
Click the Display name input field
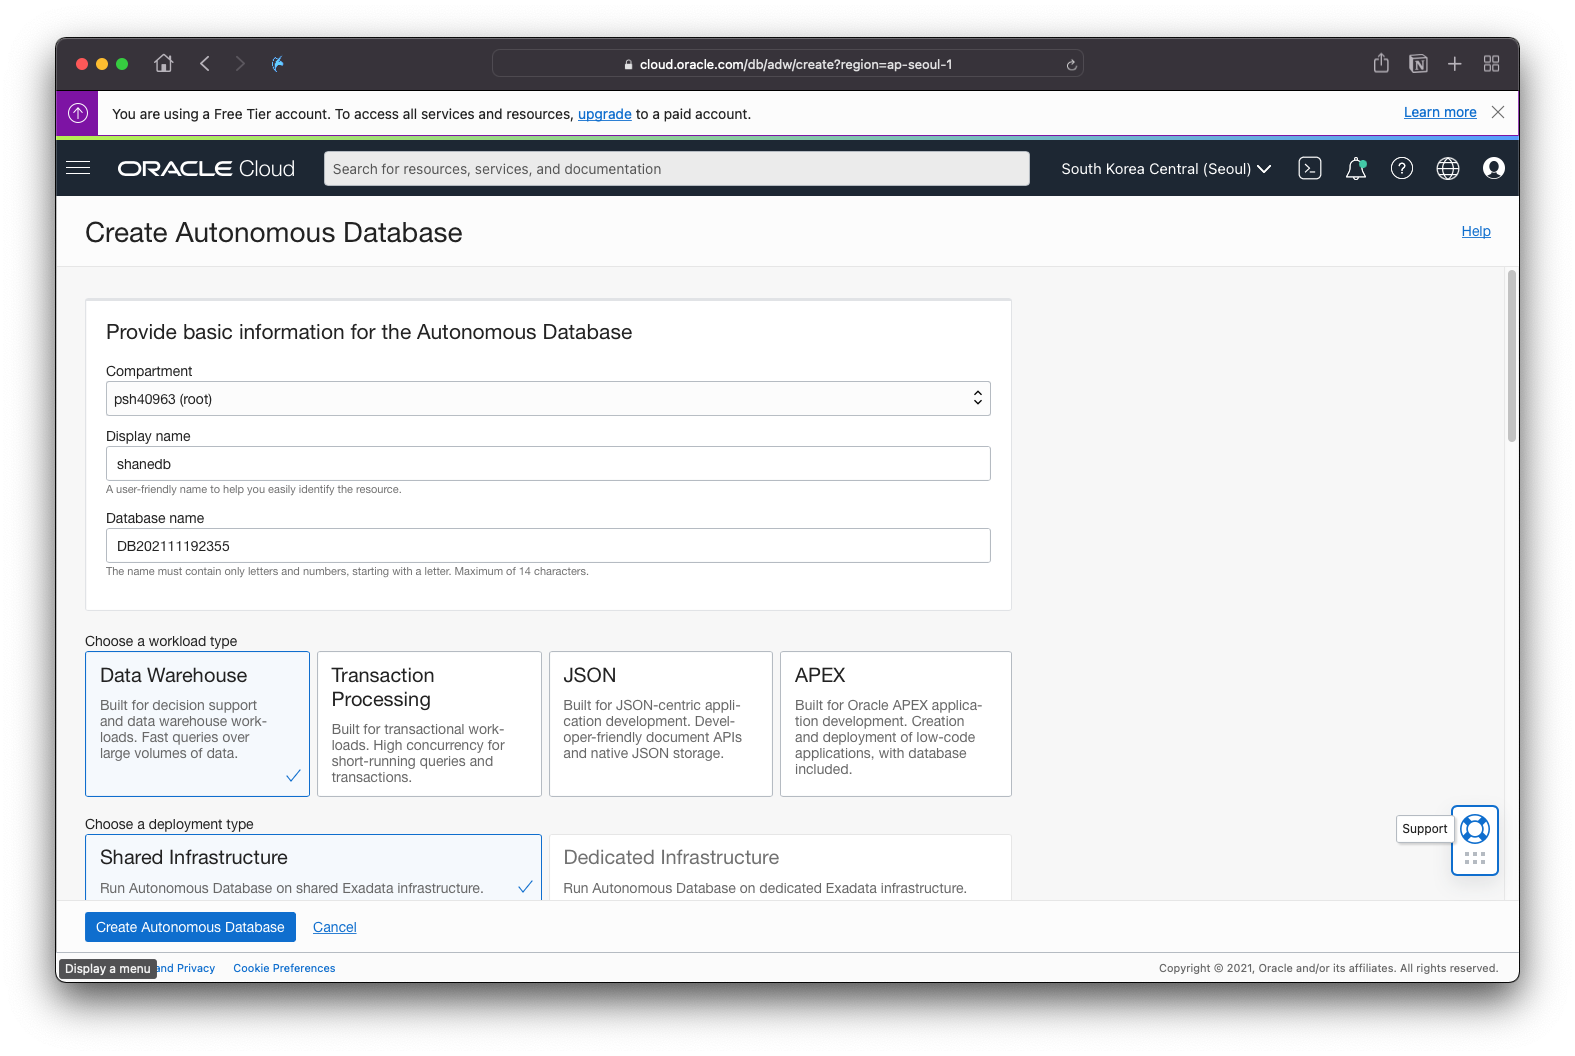tap(548, 464)
